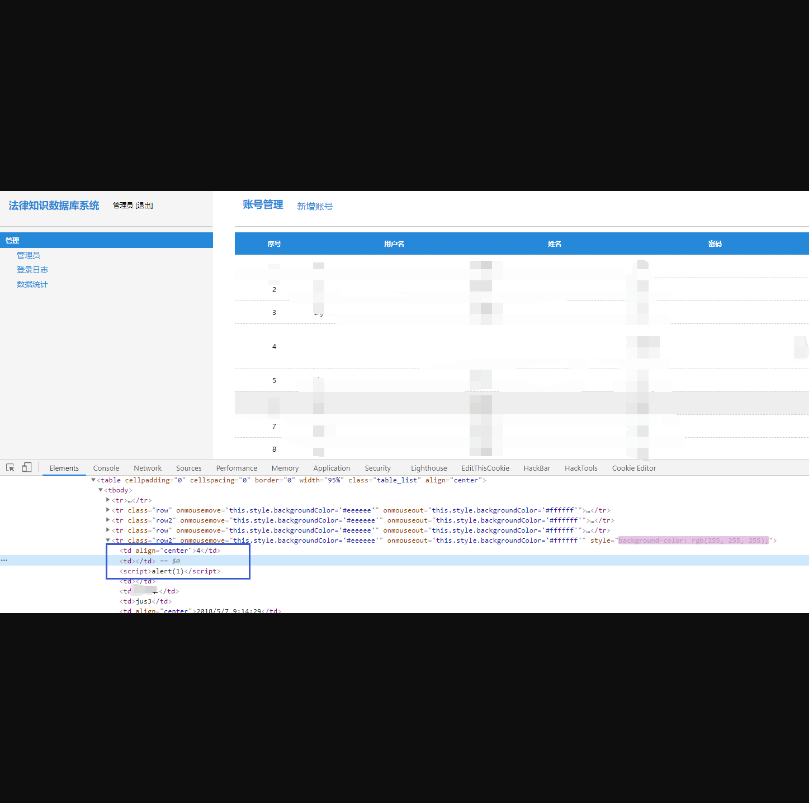Click the highlighted background-color style attribute value
Screen dimensions: 809x803
click(x=693, y=540)
